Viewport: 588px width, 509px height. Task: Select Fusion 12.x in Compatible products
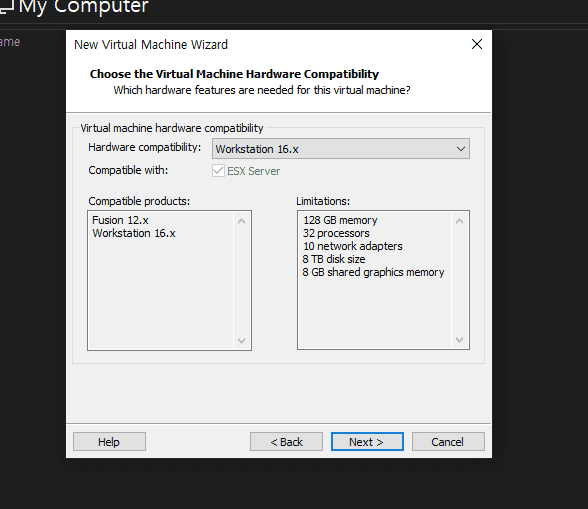pos(120,220)
